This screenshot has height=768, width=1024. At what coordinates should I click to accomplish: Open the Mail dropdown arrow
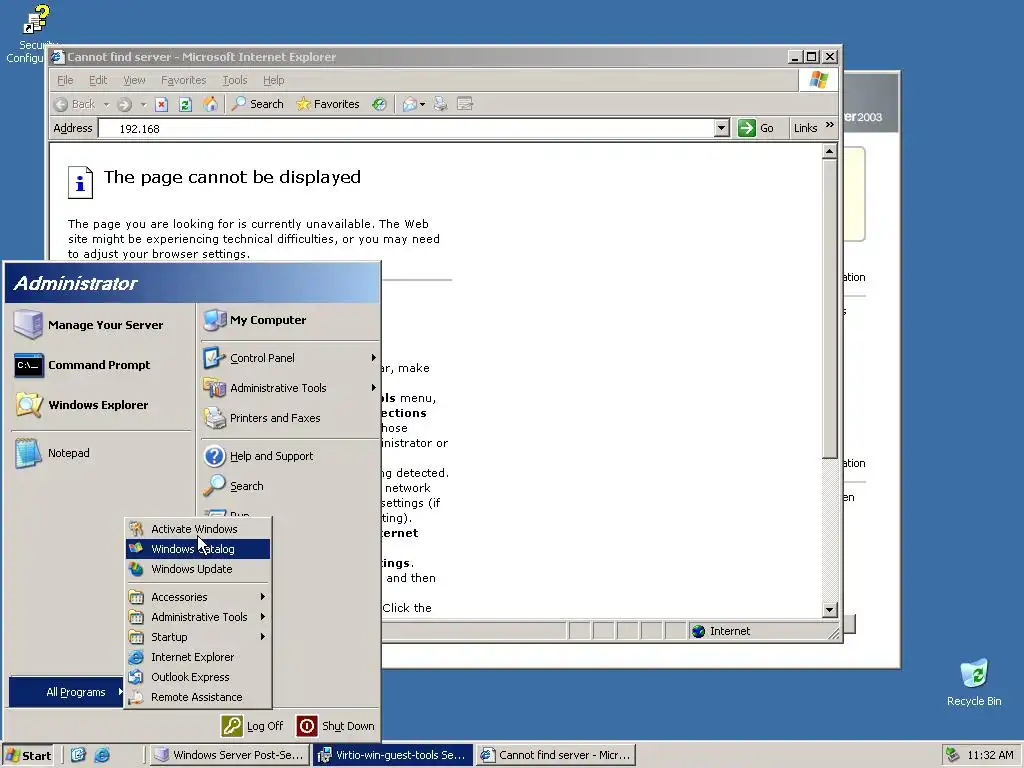423,104
